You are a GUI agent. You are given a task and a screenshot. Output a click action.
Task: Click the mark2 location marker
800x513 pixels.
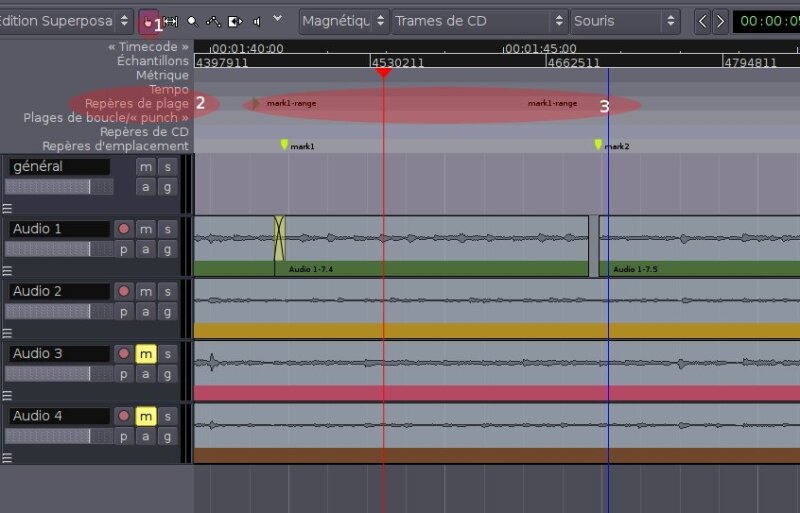coord(599,145)
